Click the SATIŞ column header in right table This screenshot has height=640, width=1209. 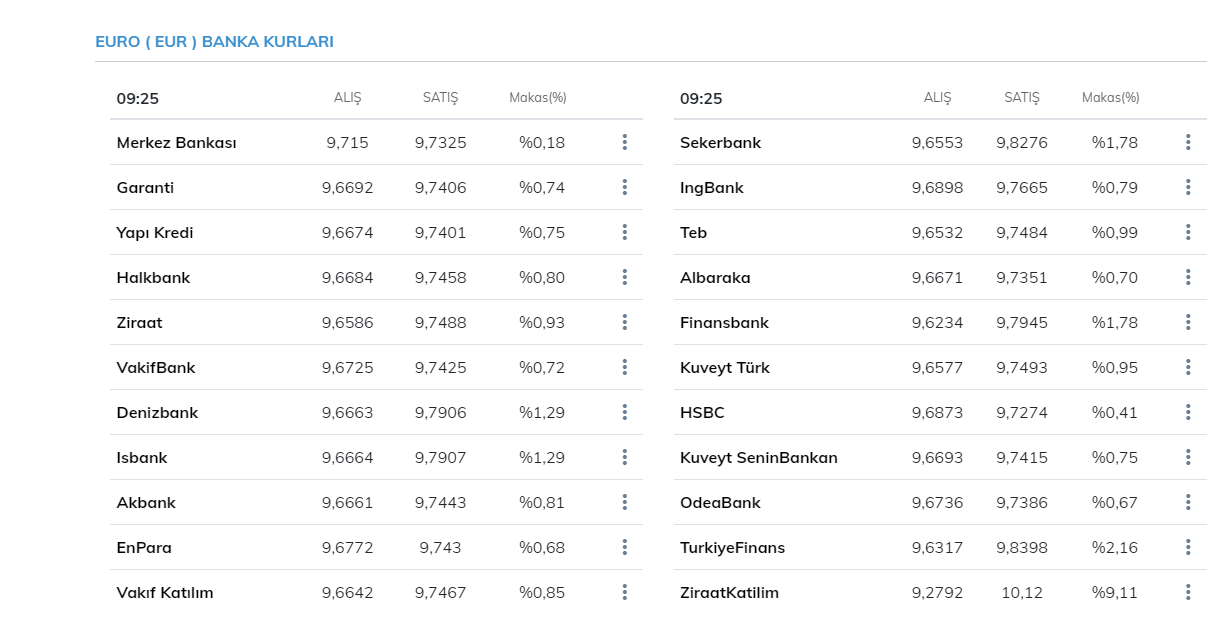1022,98
